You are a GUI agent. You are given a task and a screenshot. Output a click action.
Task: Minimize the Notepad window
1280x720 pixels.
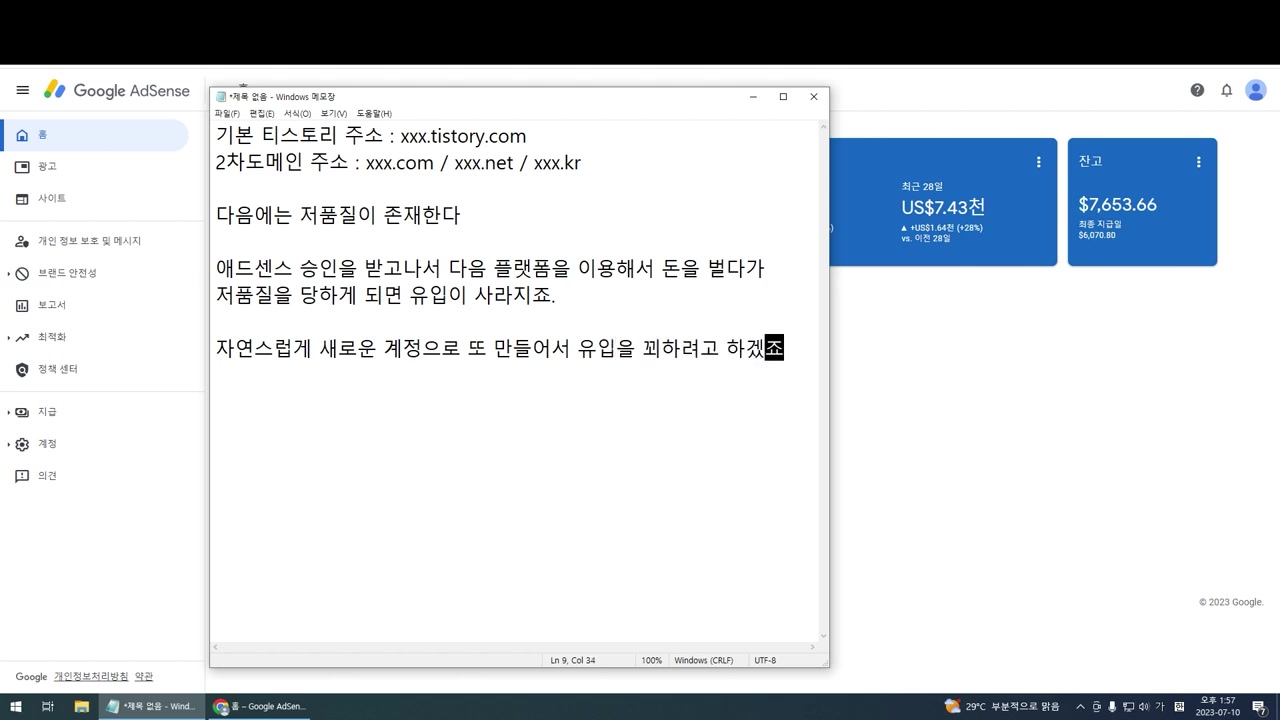(x=753, y=97)
